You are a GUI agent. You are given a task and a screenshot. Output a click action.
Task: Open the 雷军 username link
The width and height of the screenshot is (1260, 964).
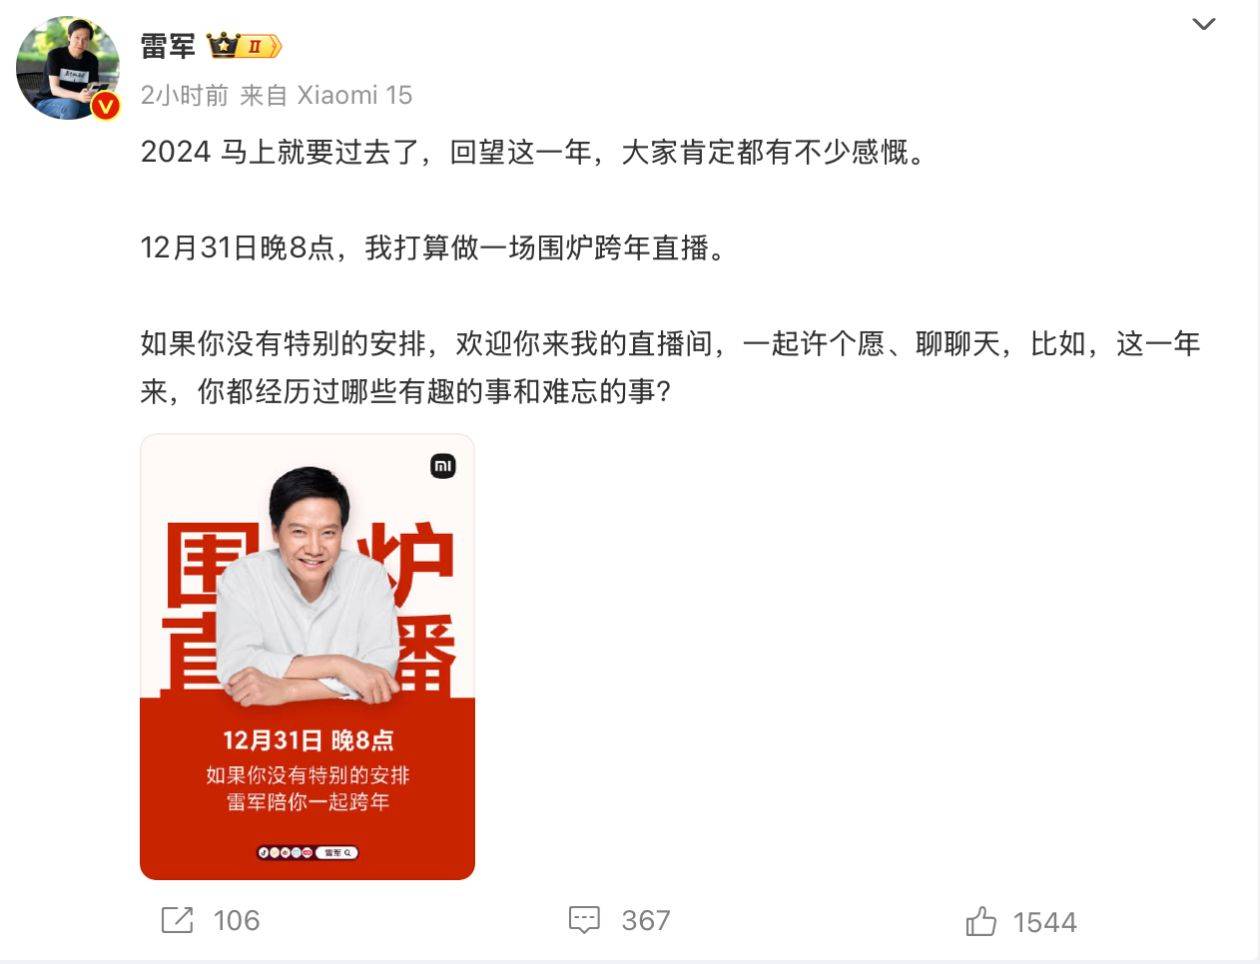[168, 46]
